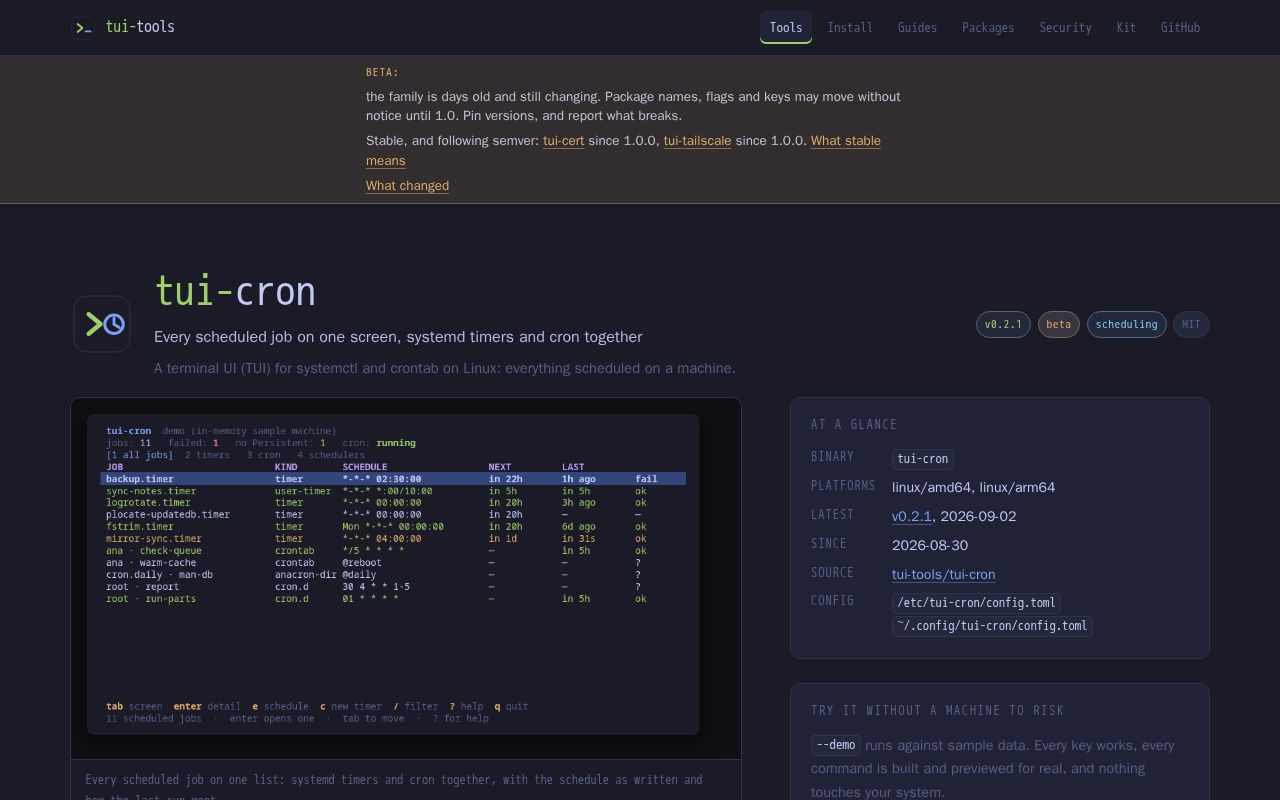The height and width of the screenshot is (800, 1280).
Task: Click the BETA: label in banner
Action: (382, 73)
